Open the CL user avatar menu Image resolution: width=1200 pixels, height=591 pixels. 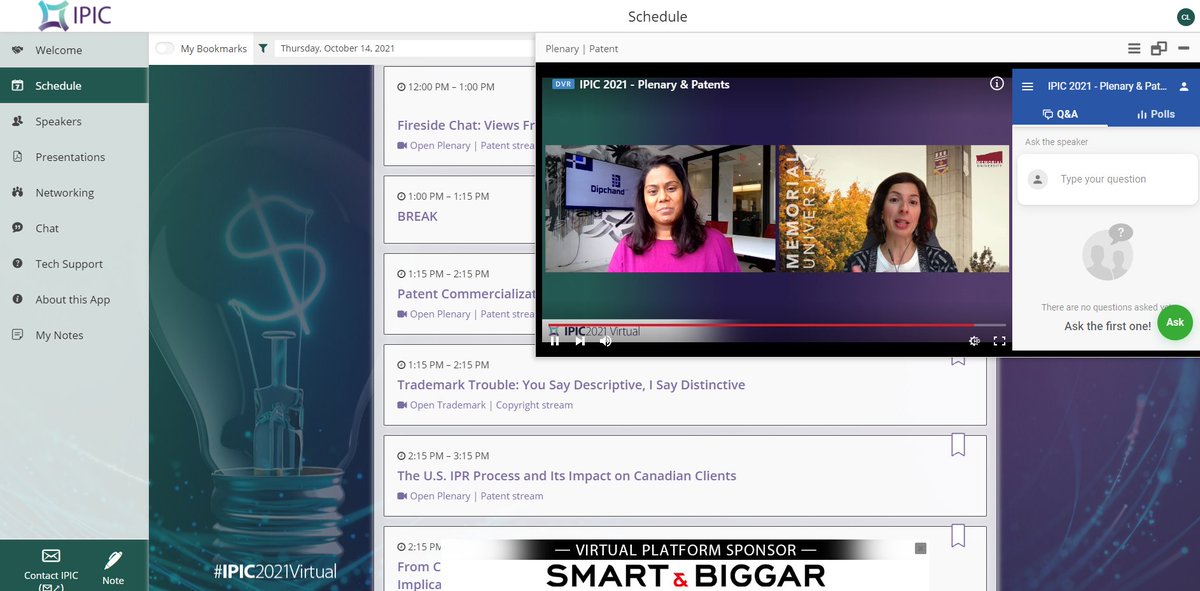(1185, 16)
